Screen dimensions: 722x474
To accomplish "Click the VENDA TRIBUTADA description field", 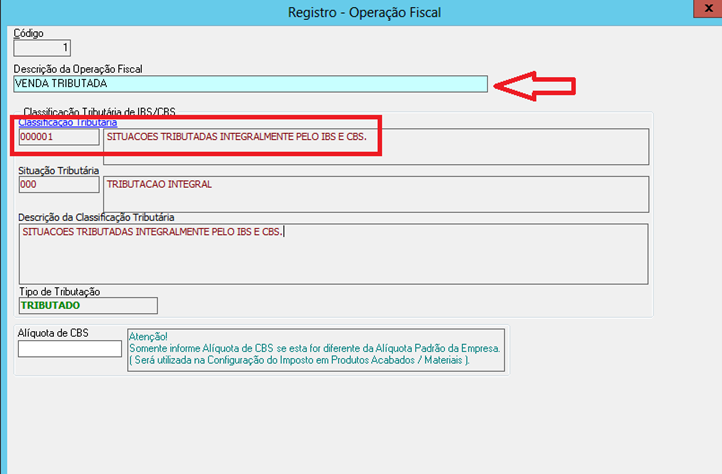I will 250,84.
